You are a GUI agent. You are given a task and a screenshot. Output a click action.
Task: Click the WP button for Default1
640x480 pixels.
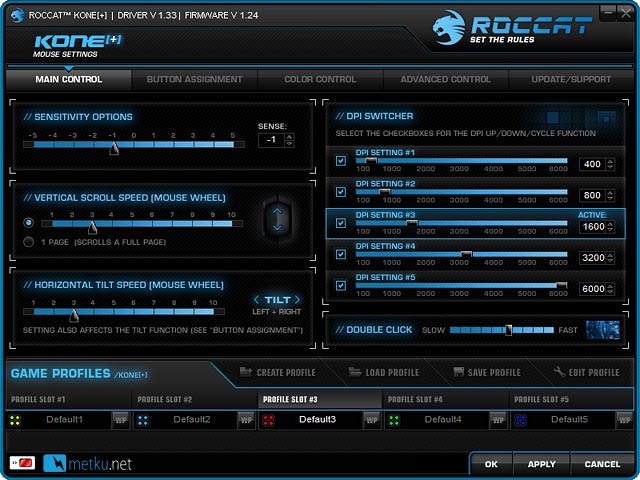coord(120,420)
